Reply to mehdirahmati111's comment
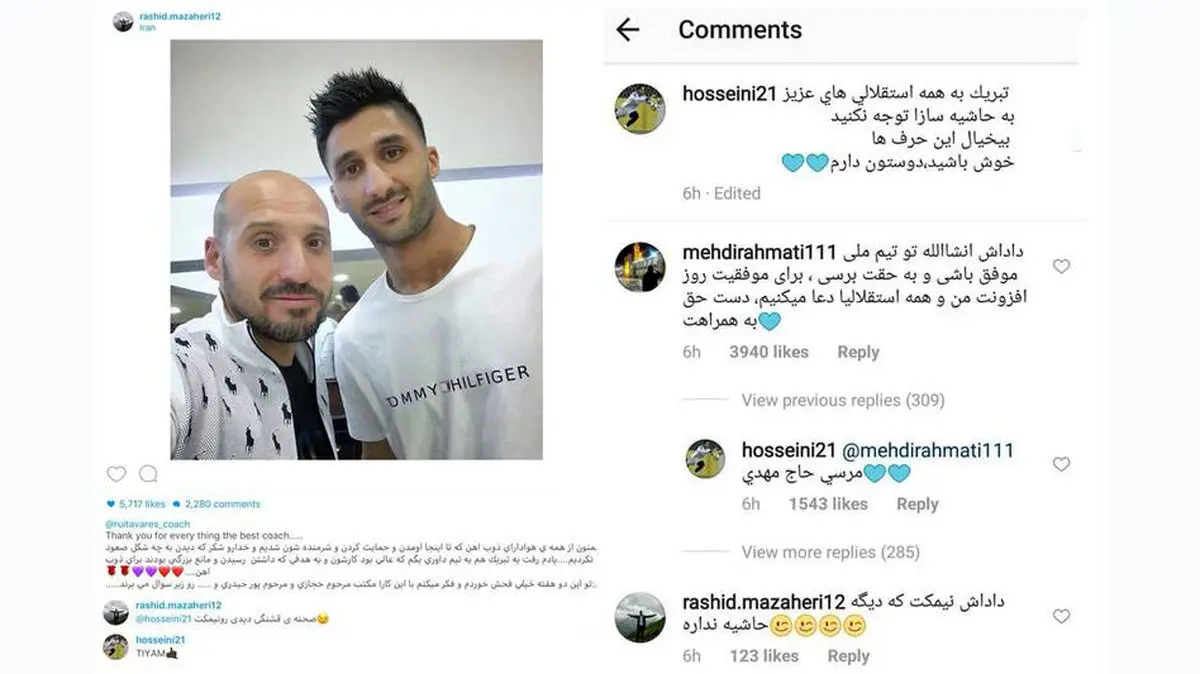Image resolution: width=1200 pixels, height=674 pixels. (x=858, y=352)
